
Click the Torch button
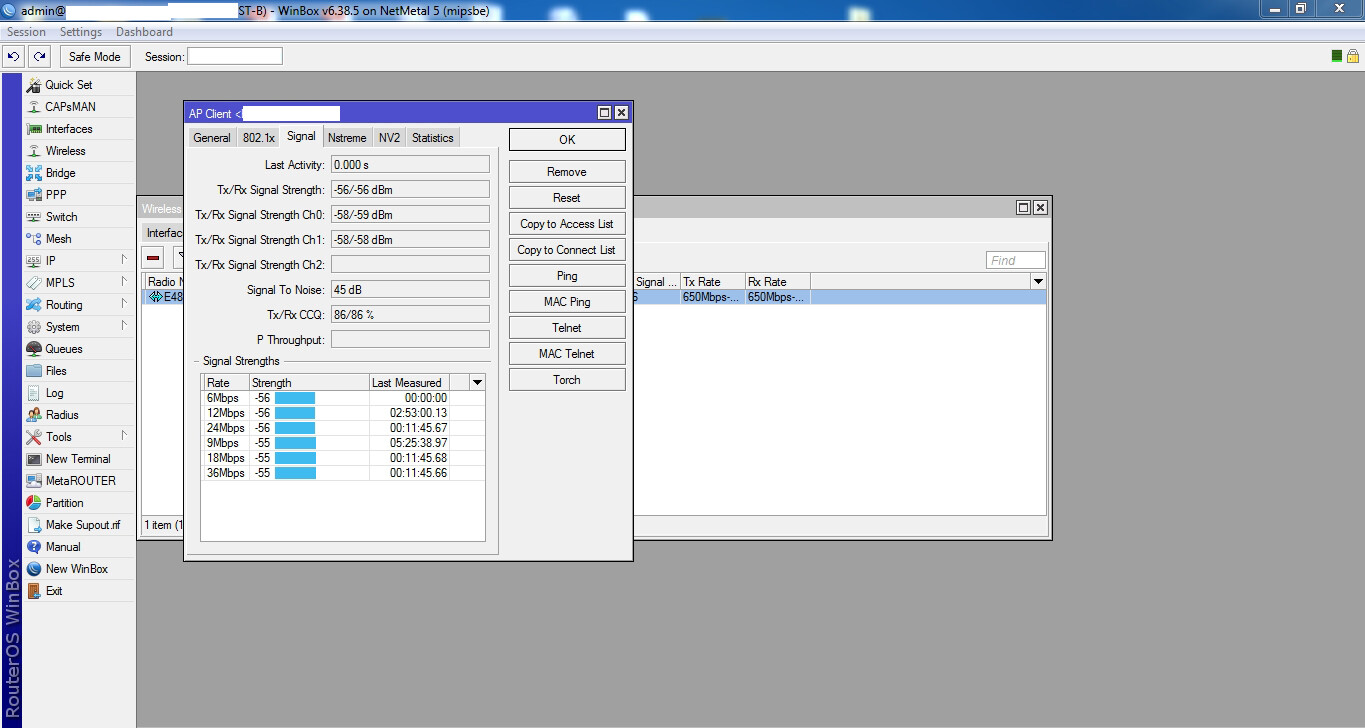tap(567, 380)
